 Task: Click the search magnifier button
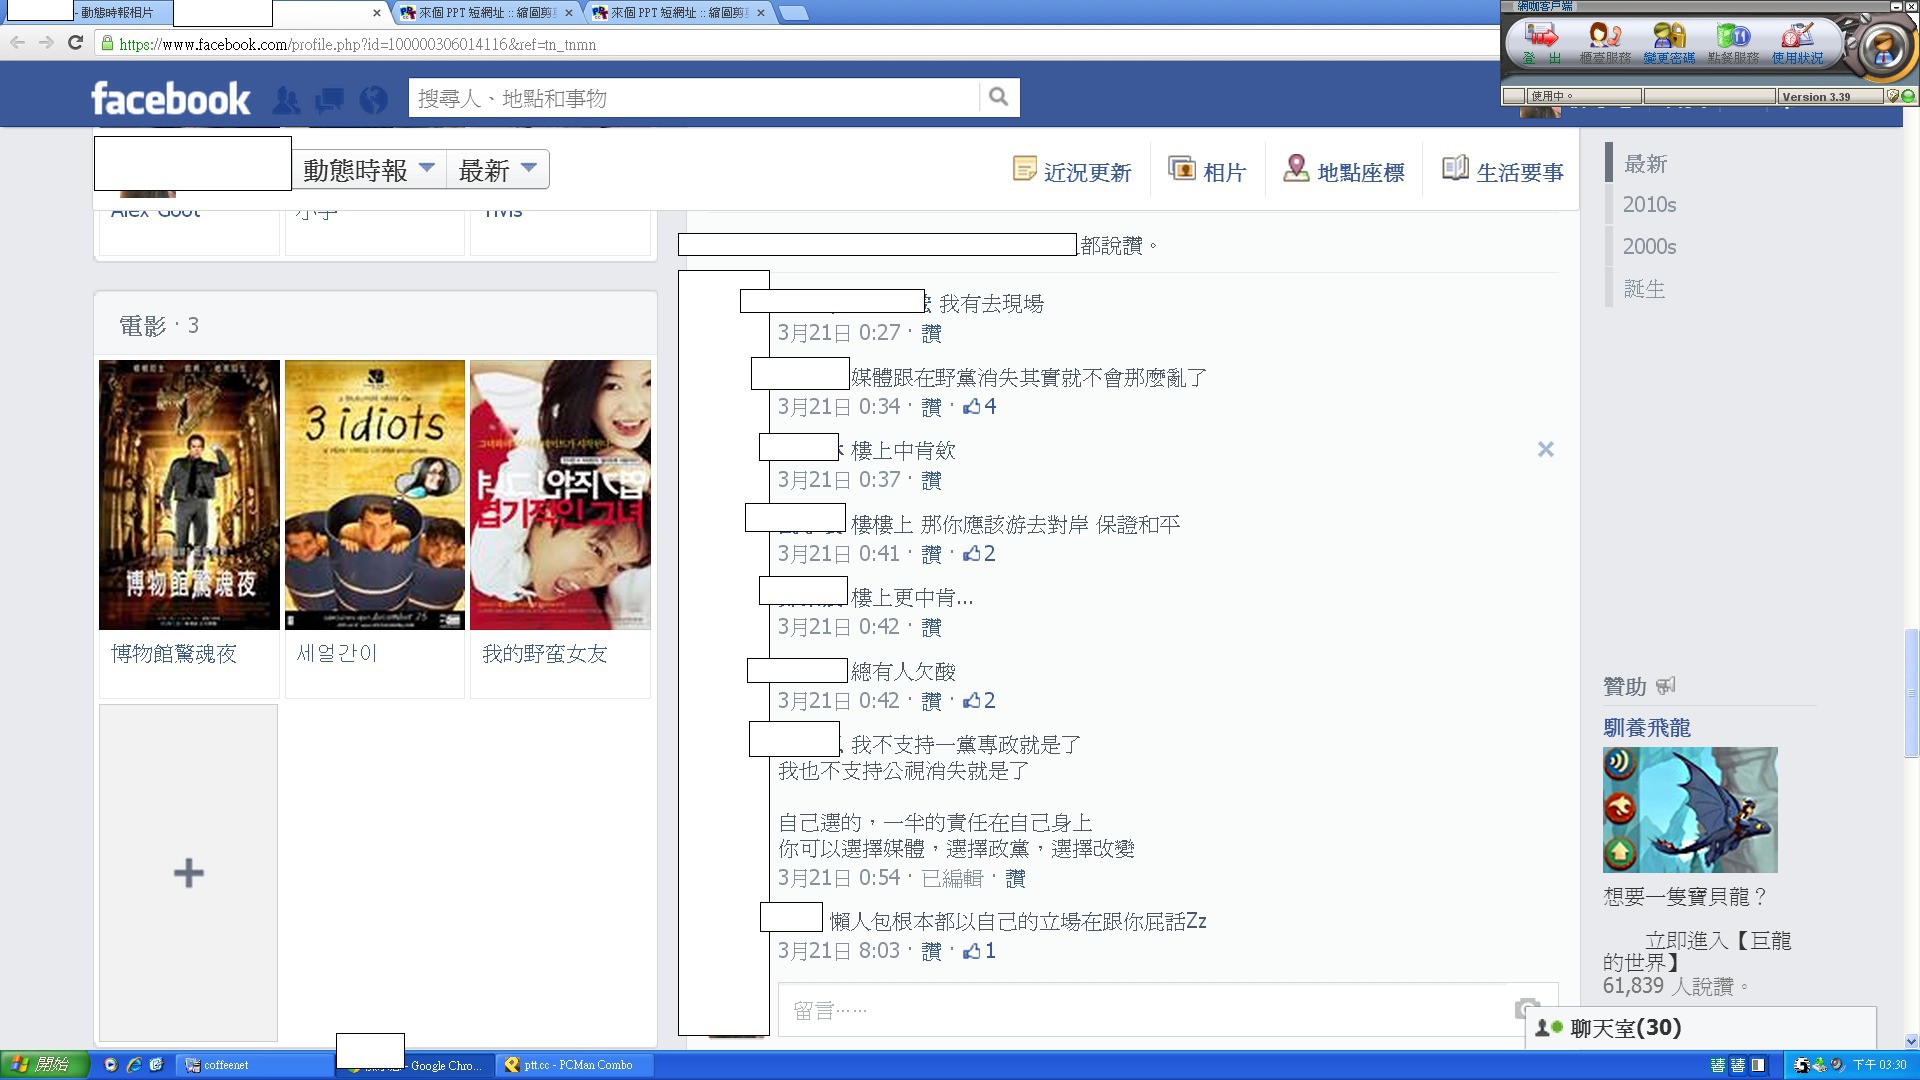click(x=998, y=97)
